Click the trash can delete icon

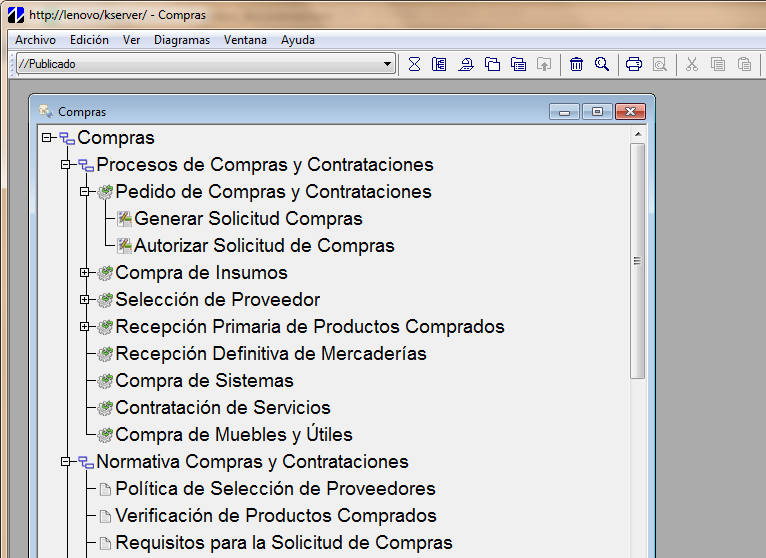pos(576,64)
